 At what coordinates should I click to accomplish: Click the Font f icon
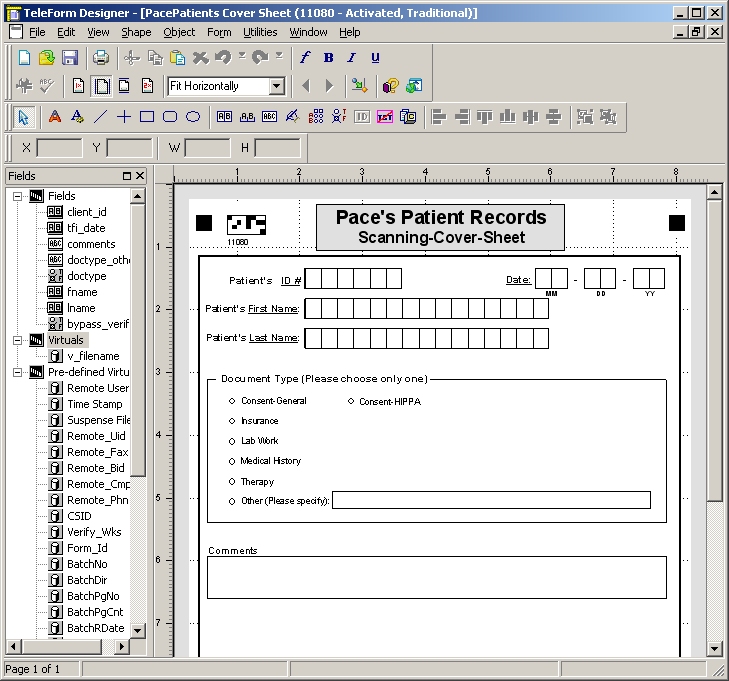click(305, 58)
